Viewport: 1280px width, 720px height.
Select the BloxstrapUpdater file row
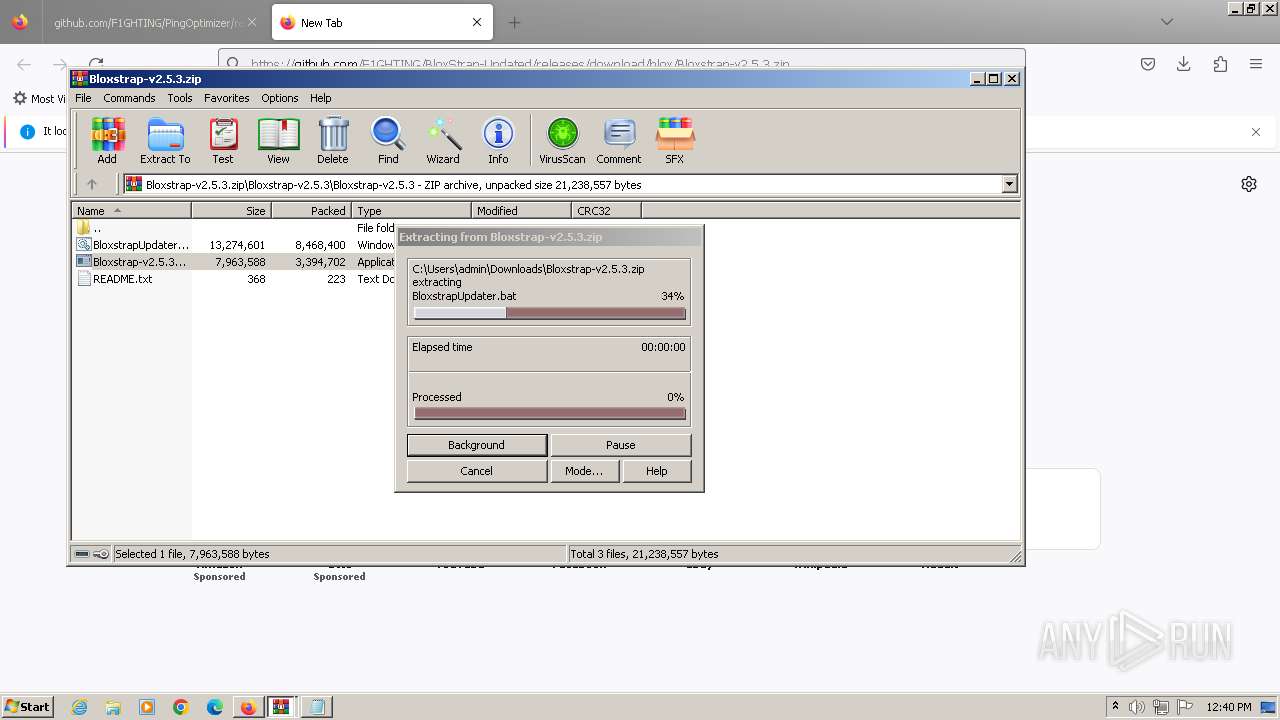235,245
